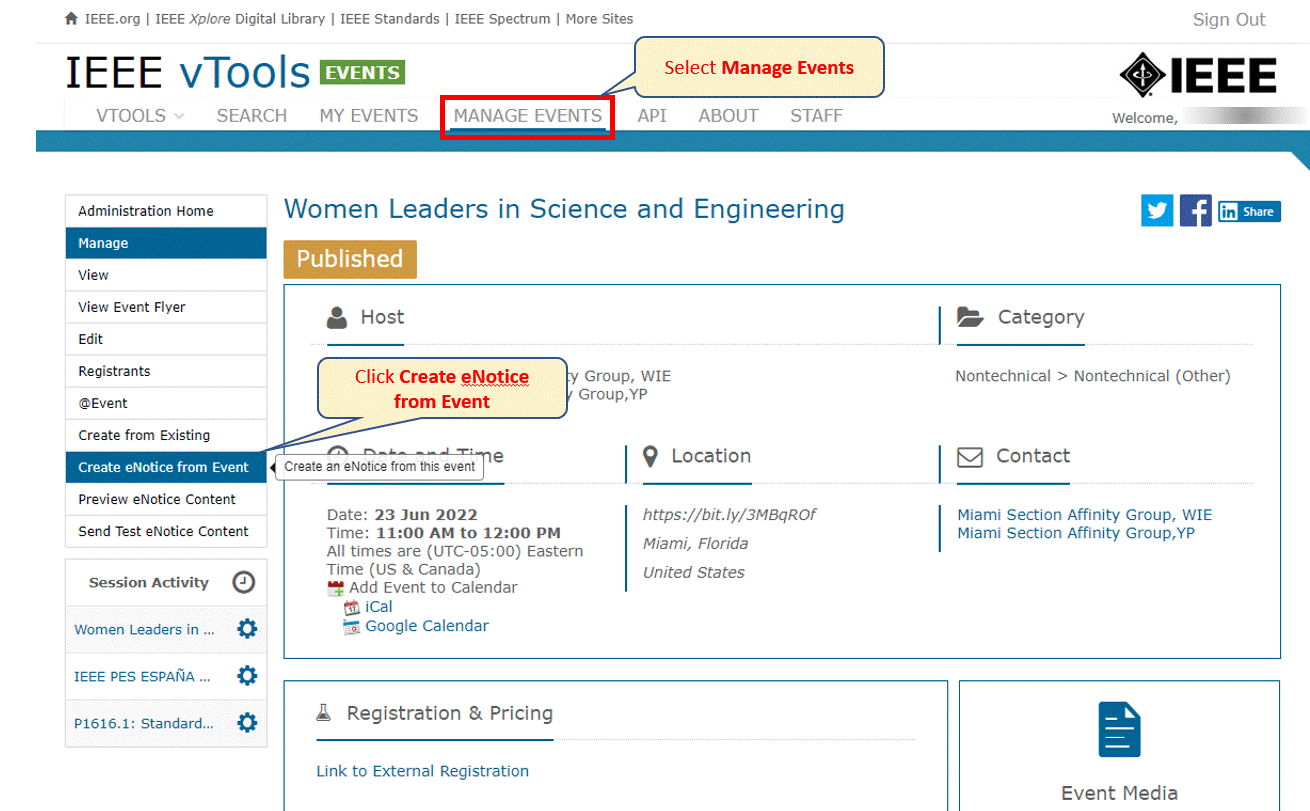
Task: Open Preview eNotice Content
Action: click(x=166, y=499)
